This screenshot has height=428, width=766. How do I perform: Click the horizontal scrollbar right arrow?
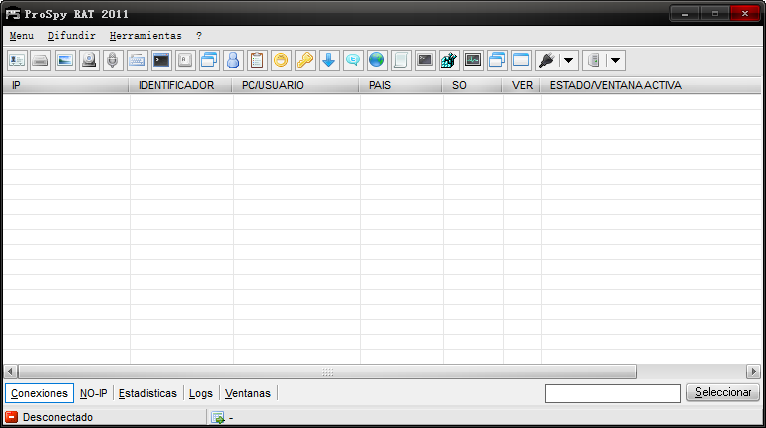(753, 371)
